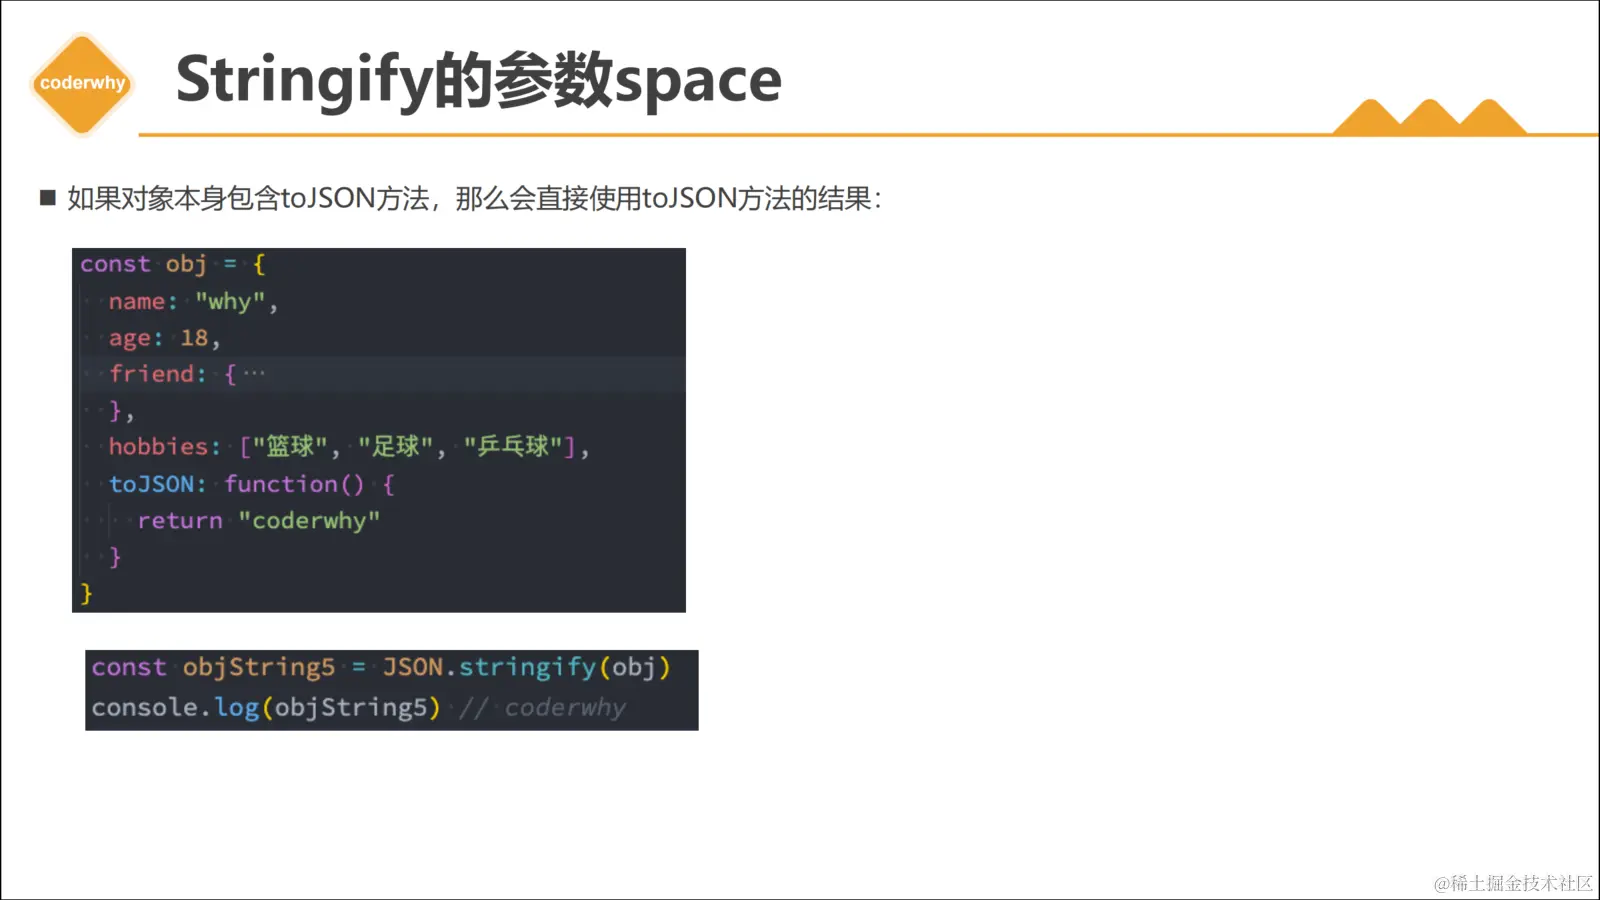Click the coderwhy diamond logo

[82, 84]
